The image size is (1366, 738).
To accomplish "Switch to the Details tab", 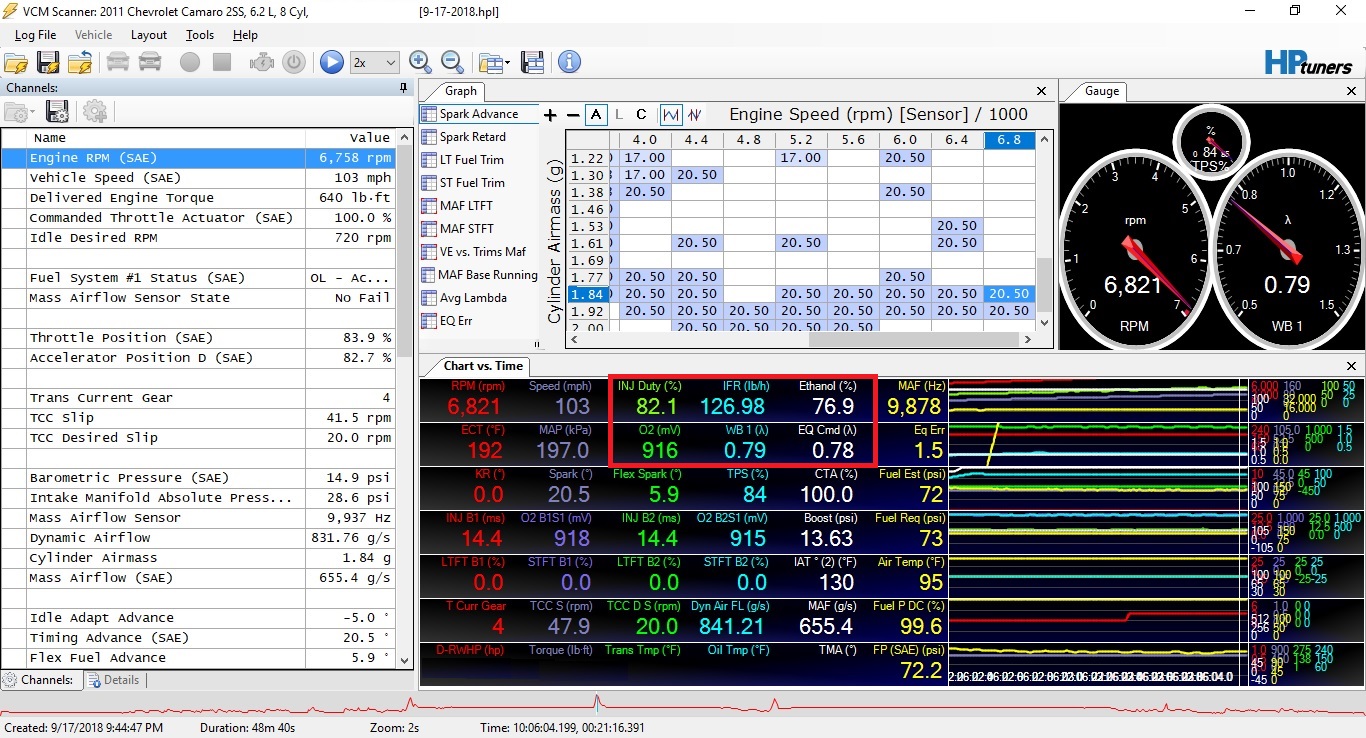I will [113, 680].
